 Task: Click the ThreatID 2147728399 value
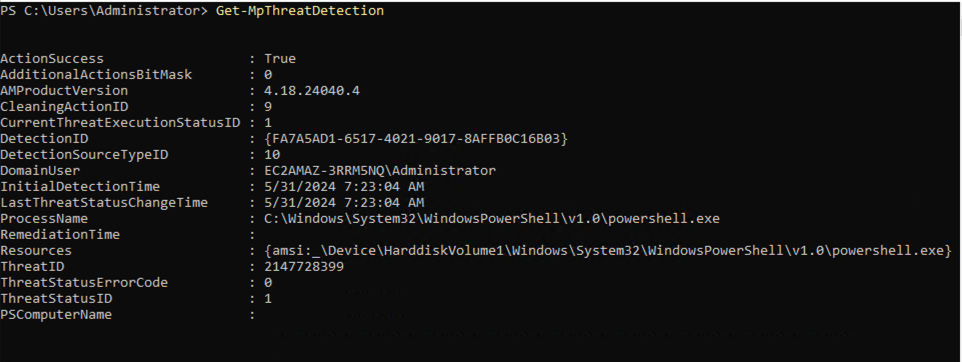[x=304, y=267]
